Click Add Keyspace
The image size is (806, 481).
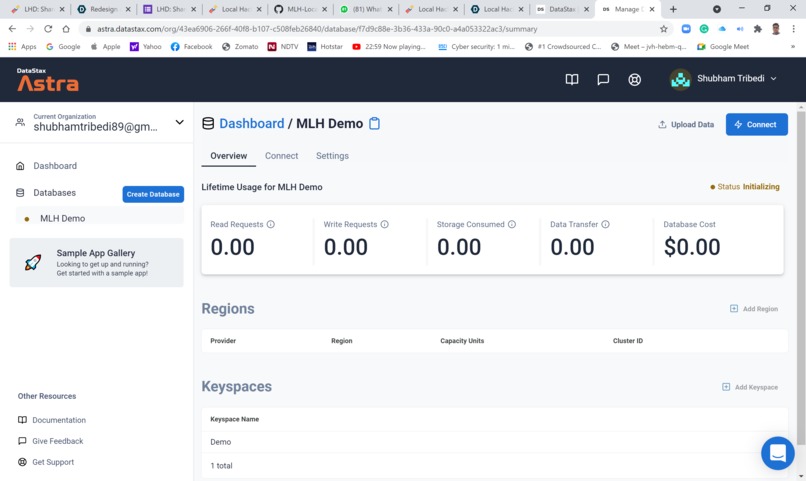[749, 387]
